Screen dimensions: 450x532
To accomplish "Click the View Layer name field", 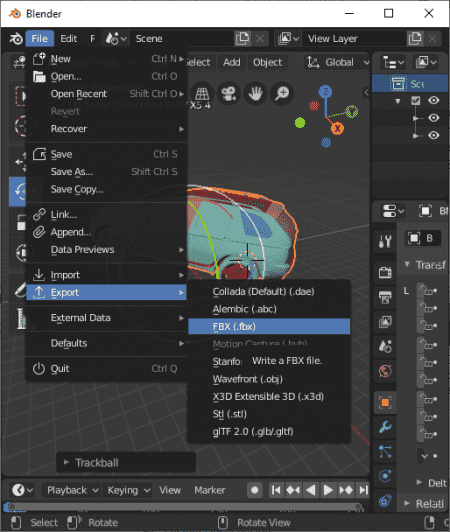I will (x=355, y=39).
